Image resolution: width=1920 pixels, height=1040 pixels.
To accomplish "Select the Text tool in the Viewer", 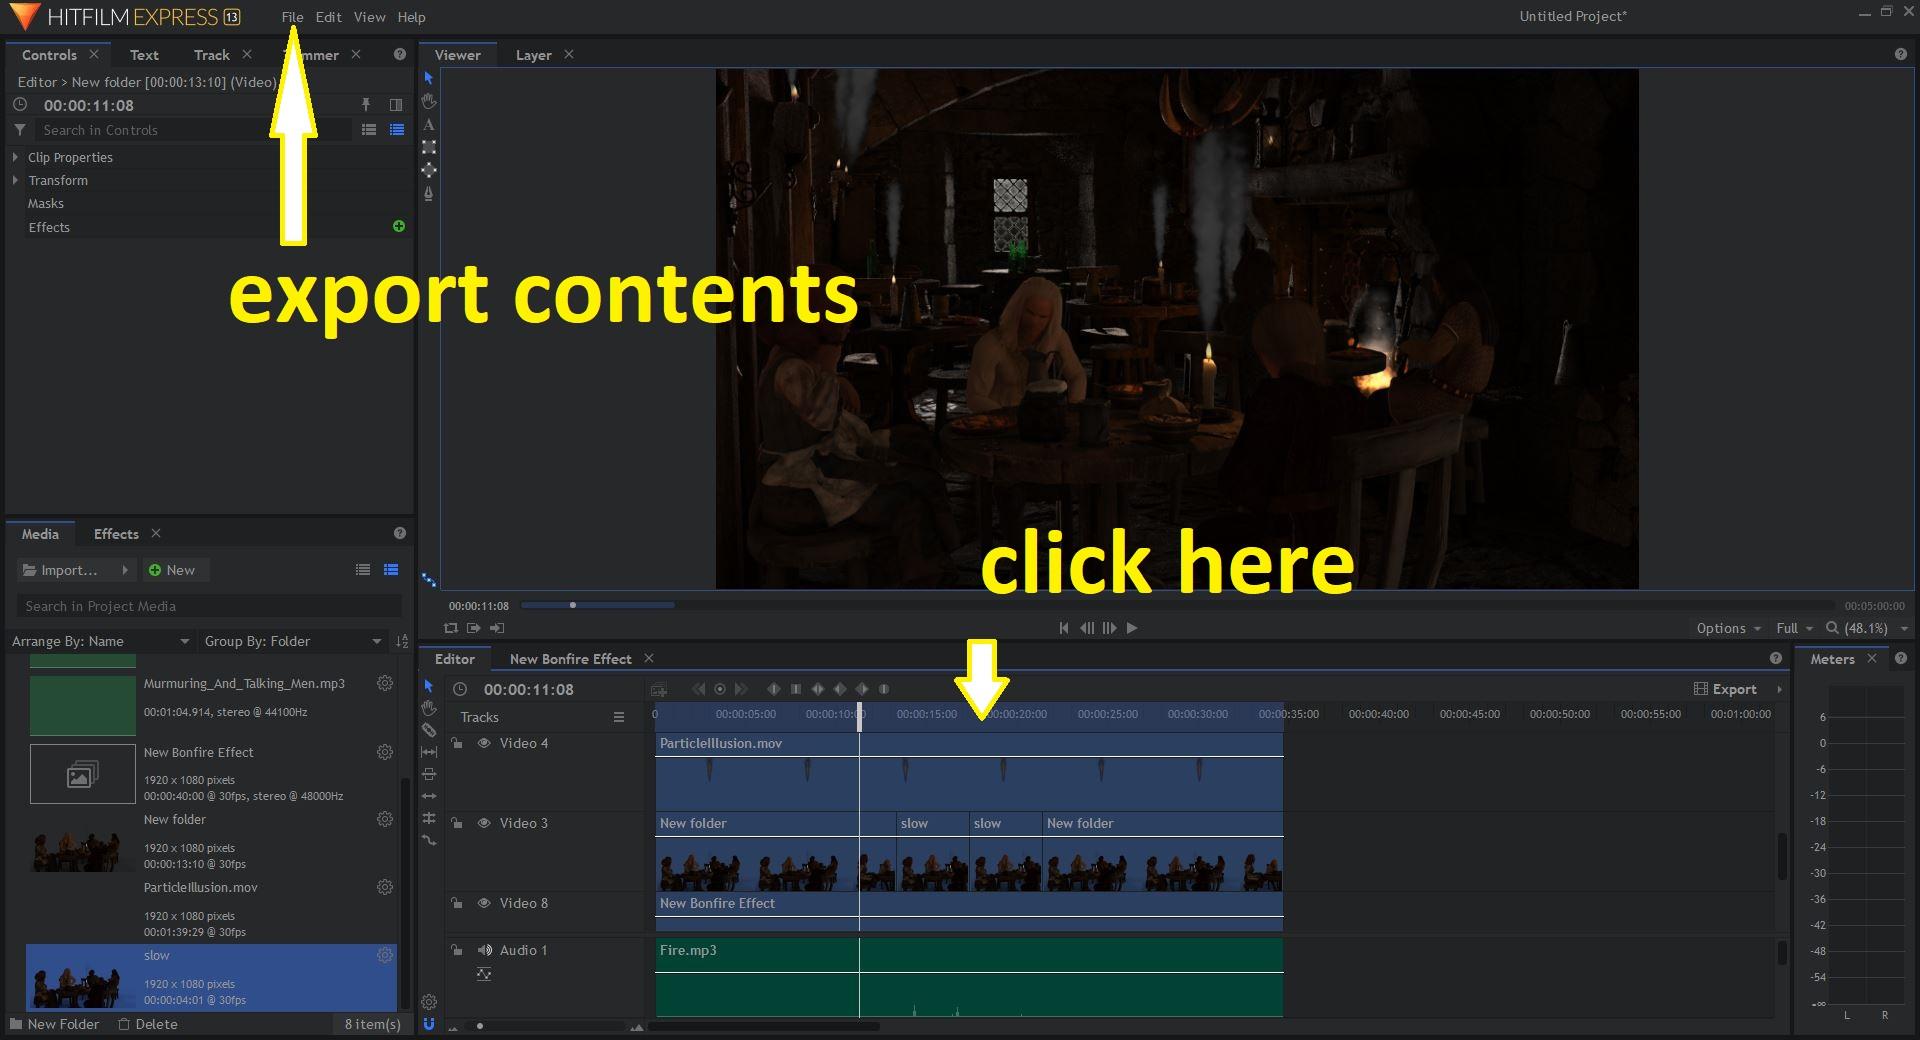I will [x=429, y=124].
